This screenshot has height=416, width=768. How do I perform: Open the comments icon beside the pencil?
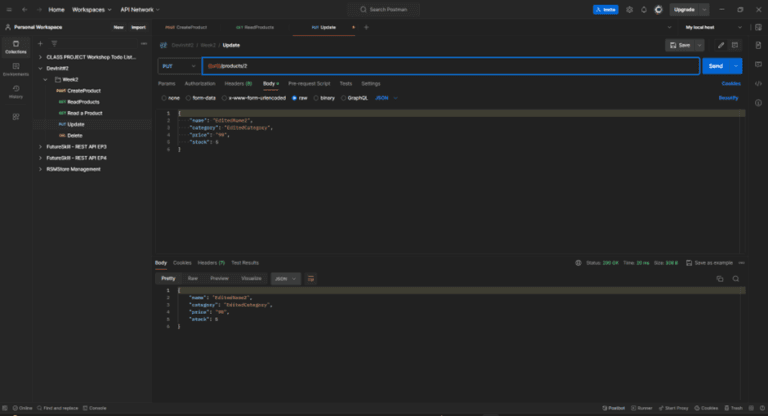point(735,45)
